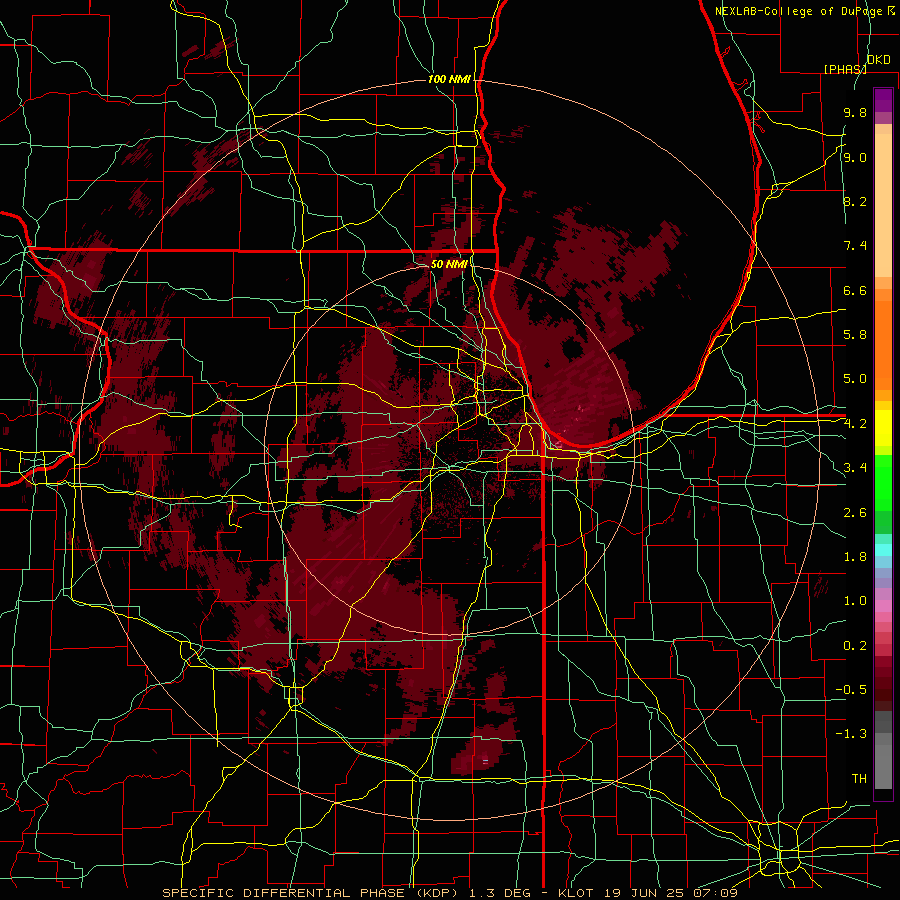900x900 pixels.
Task: Click the 1.0 scale value
Action: (x=855, y=601)
